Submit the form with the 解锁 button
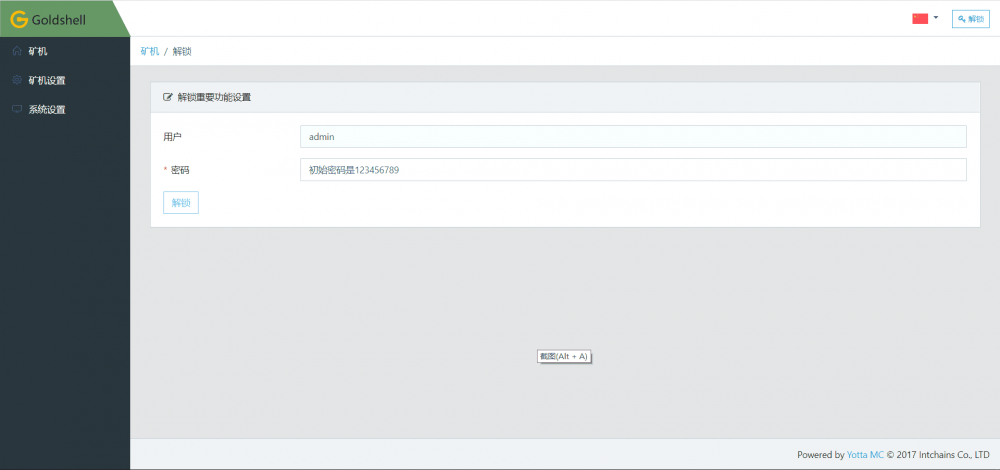Image resolution: width=1000 pixels, height=470 pixels. 181,203
